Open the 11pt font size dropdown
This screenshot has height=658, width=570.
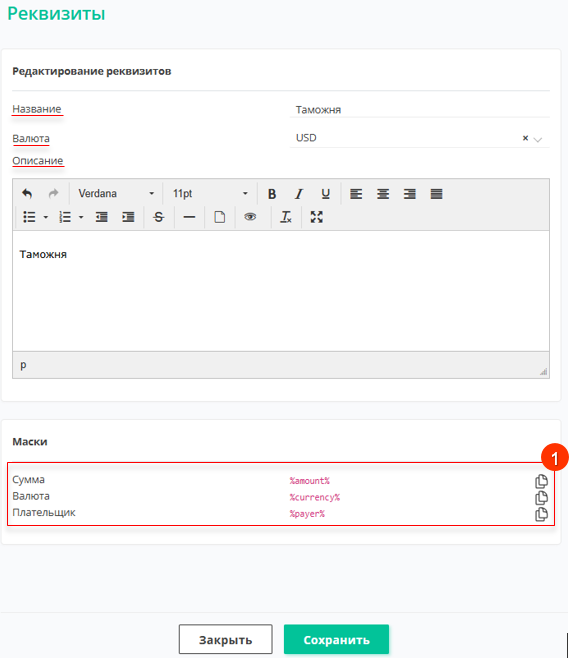click(210, 194)
